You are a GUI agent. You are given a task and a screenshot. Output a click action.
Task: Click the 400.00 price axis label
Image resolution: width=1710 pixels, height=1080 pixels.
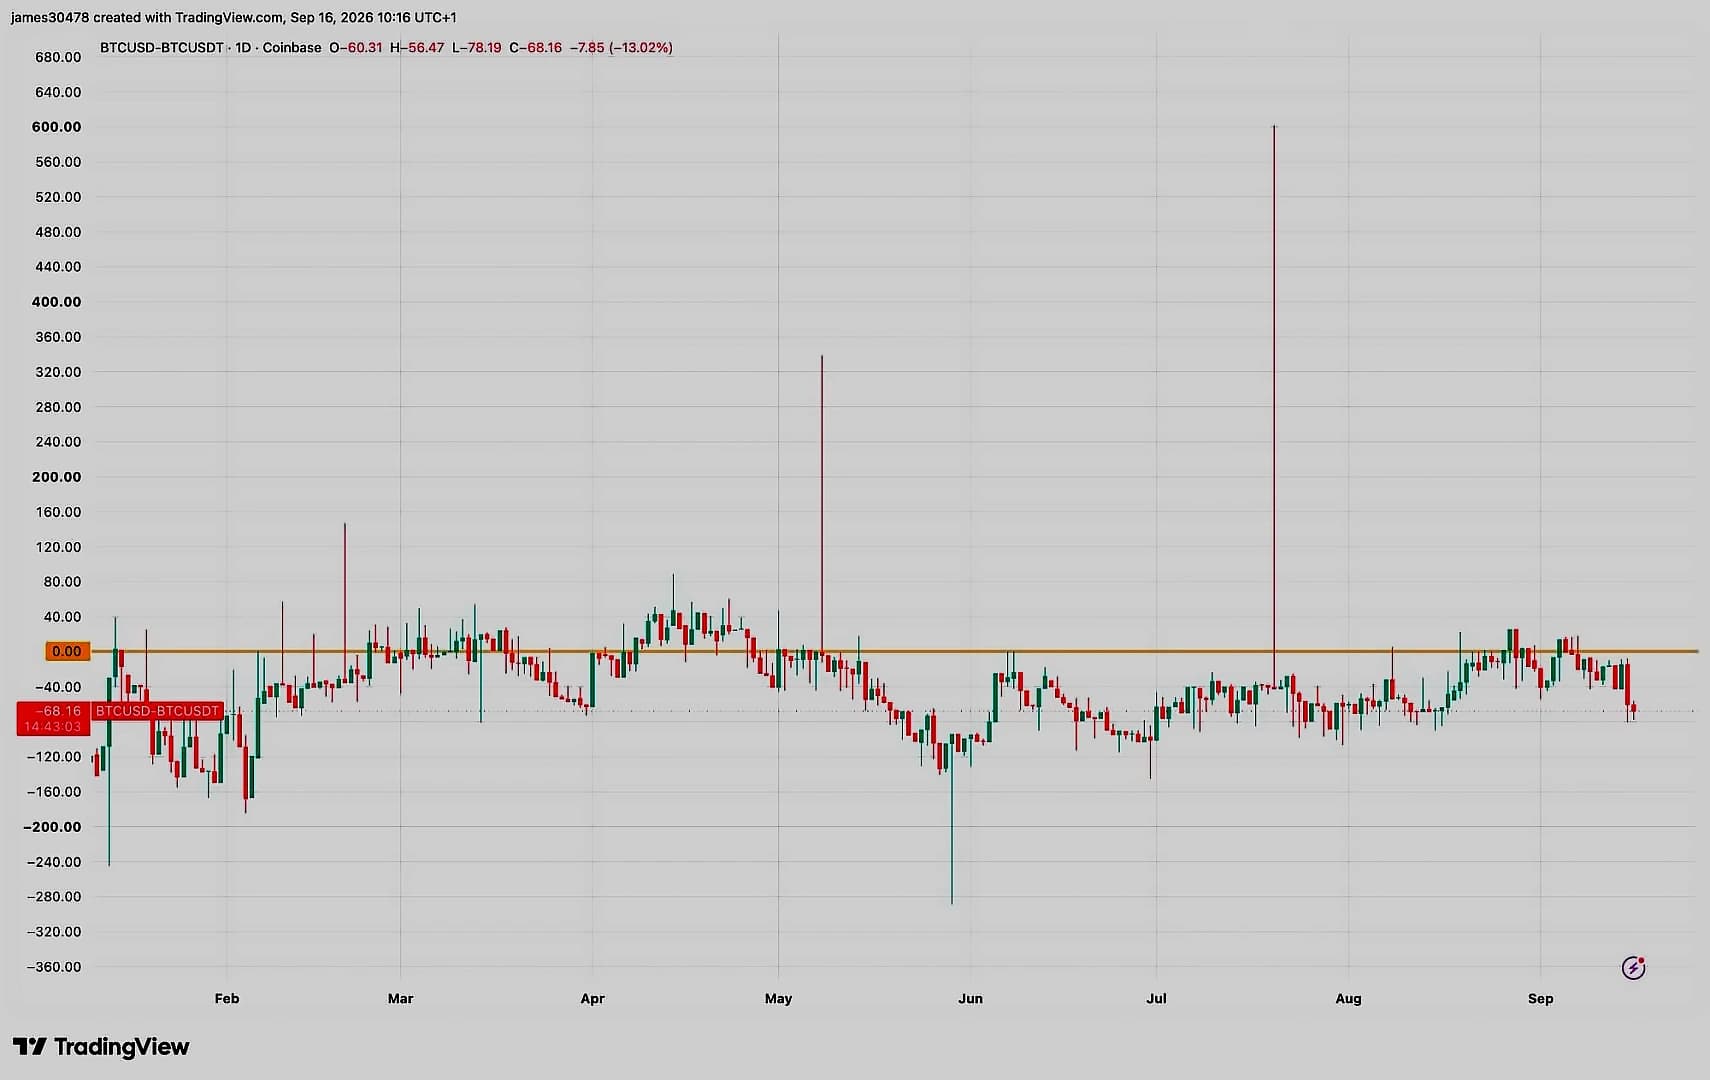[x=57, y=301]
